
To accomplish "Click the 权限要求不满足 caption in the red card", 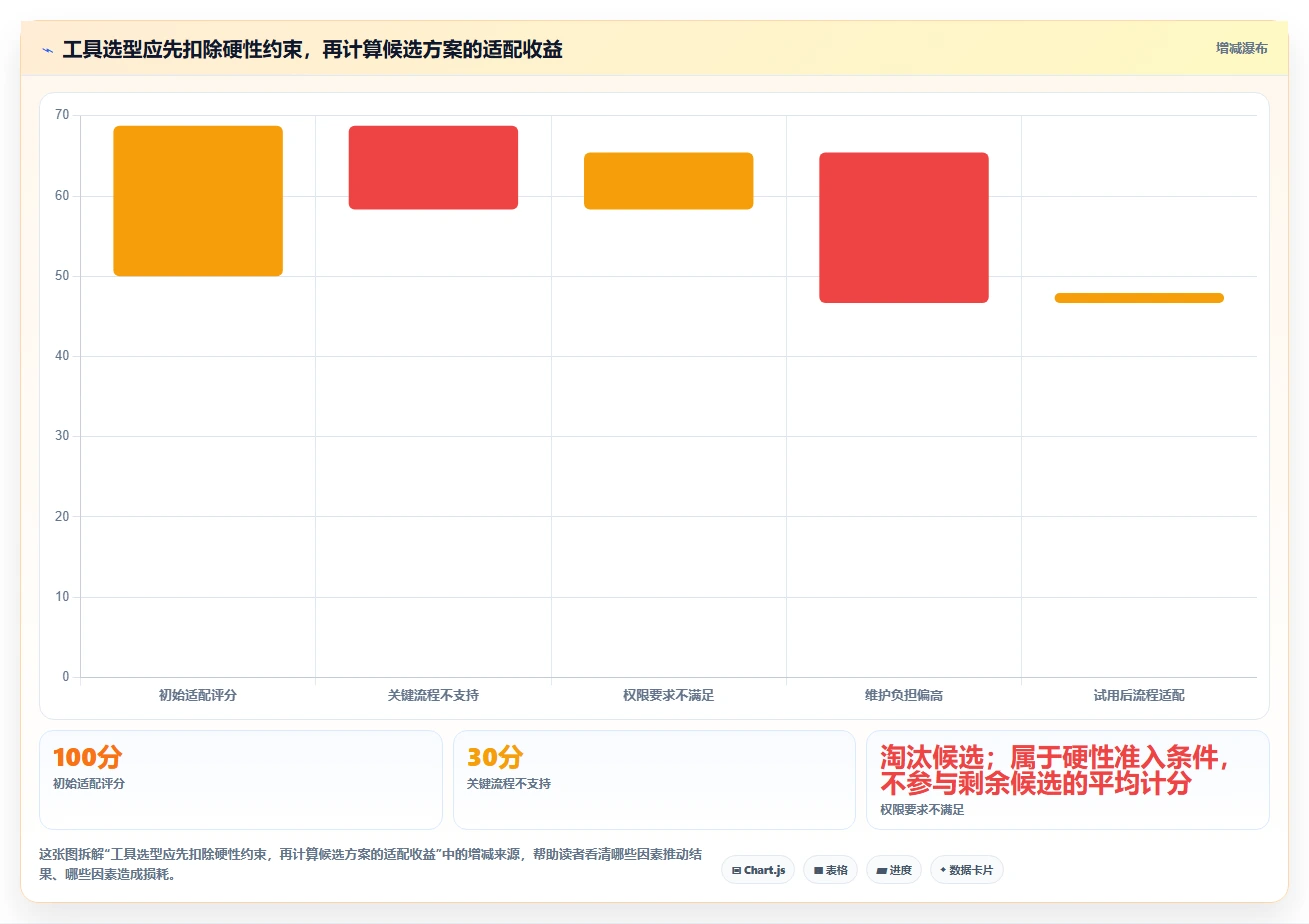I will (x=922, y=810).
